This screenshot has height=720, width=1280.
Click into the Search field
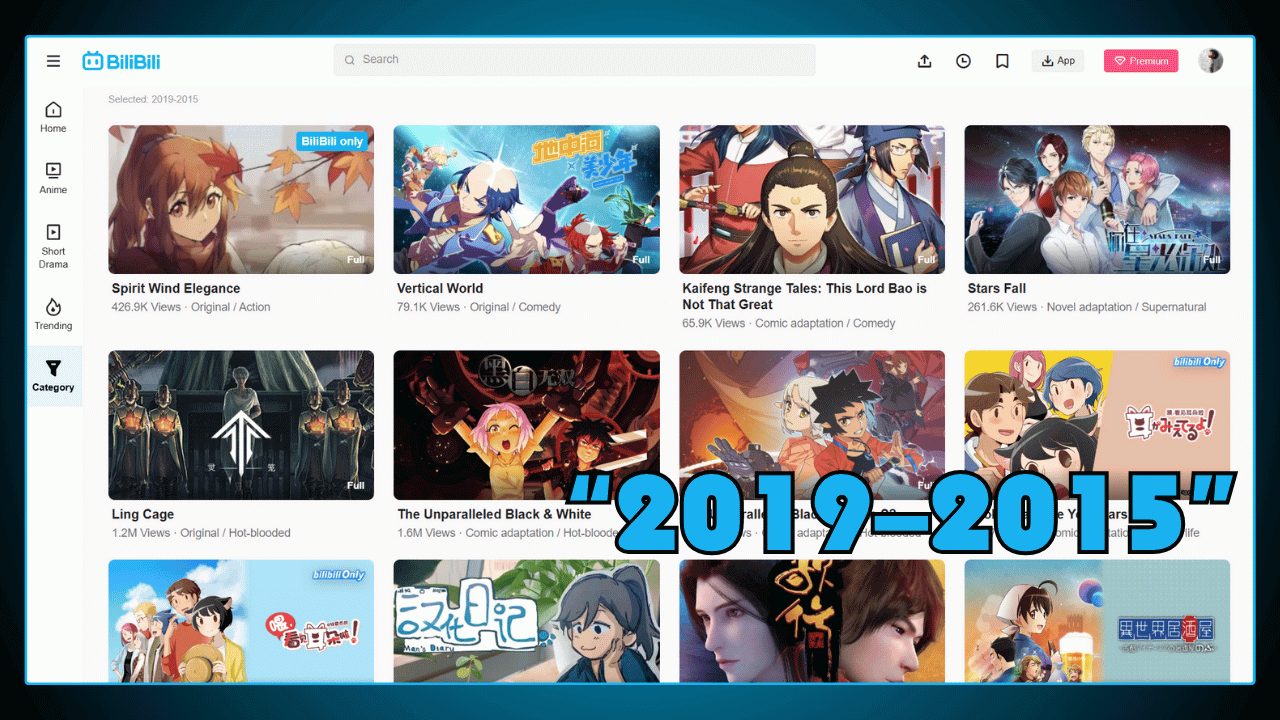pyautogui.click(x=575, y=60)
